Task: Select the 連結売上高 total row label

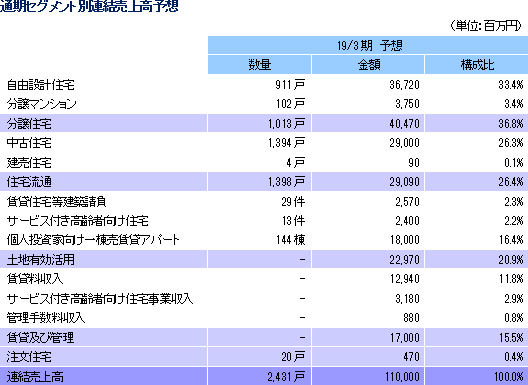Action: pyautogui.click(x=35, y=377)
